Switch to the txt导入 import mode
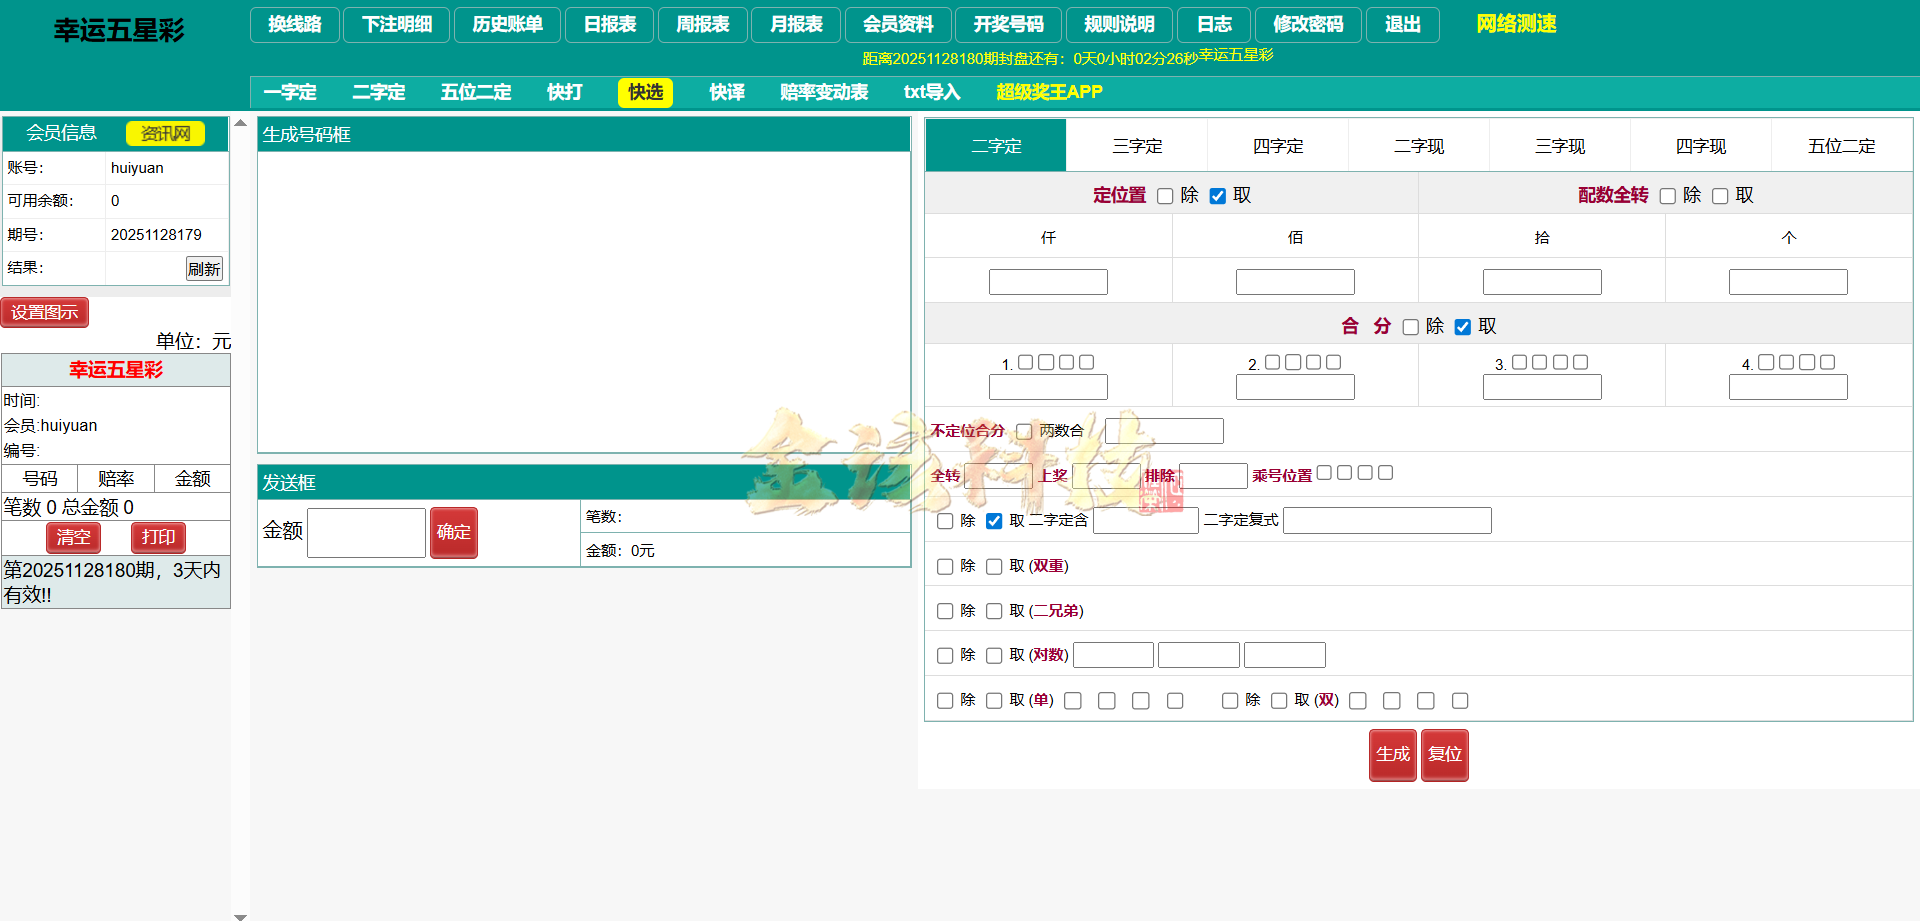 (930, 92)
